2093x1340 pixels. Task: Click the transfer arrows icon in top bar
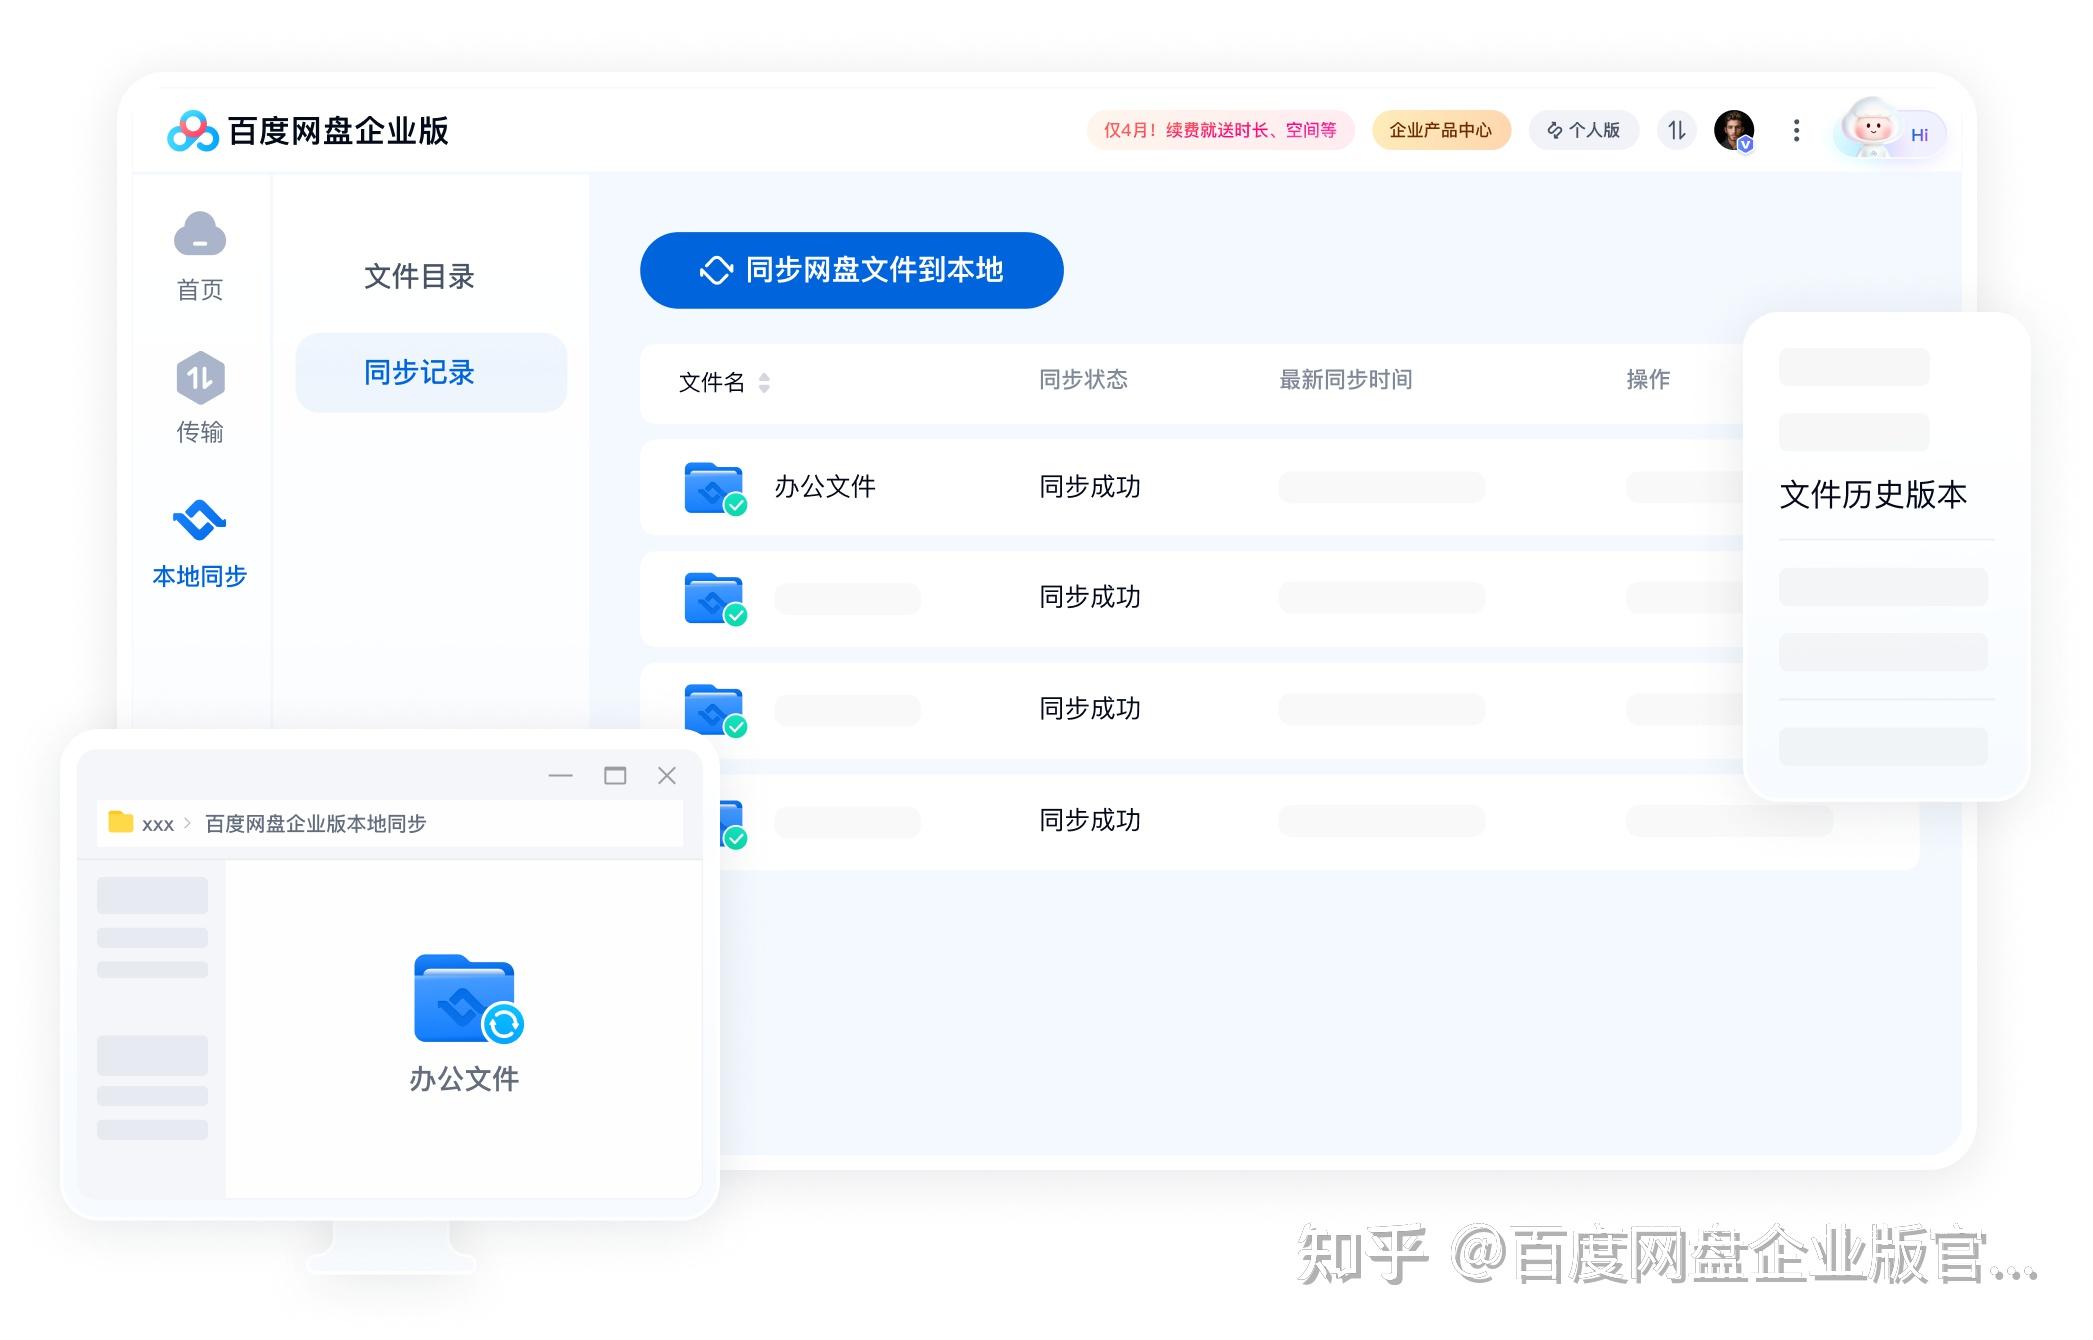tap(1677, 130)
